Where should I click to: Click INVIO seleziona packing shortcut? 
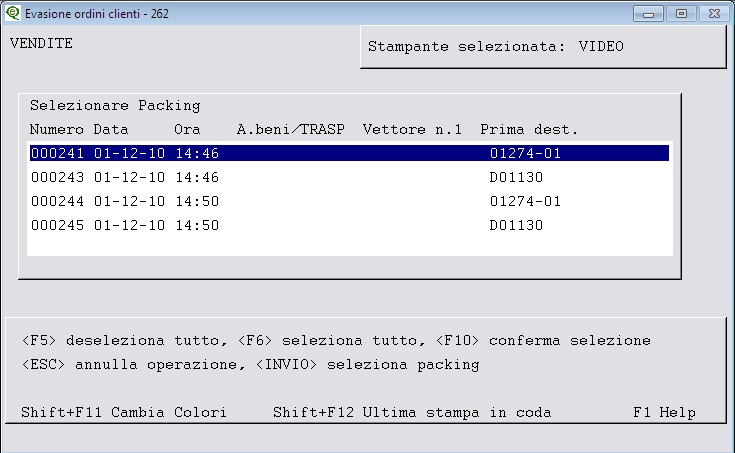(368, 364)
